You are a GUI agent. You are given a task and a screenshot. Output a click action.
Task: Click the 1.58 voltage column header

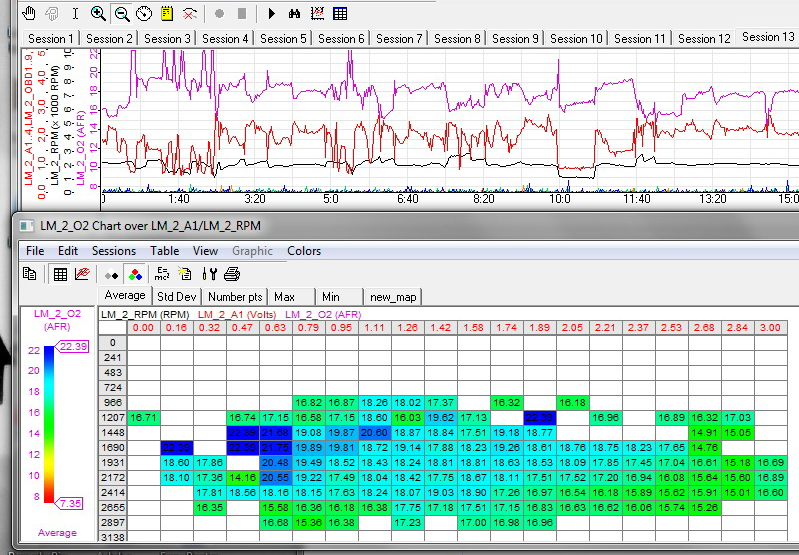(x=473, y=328)
